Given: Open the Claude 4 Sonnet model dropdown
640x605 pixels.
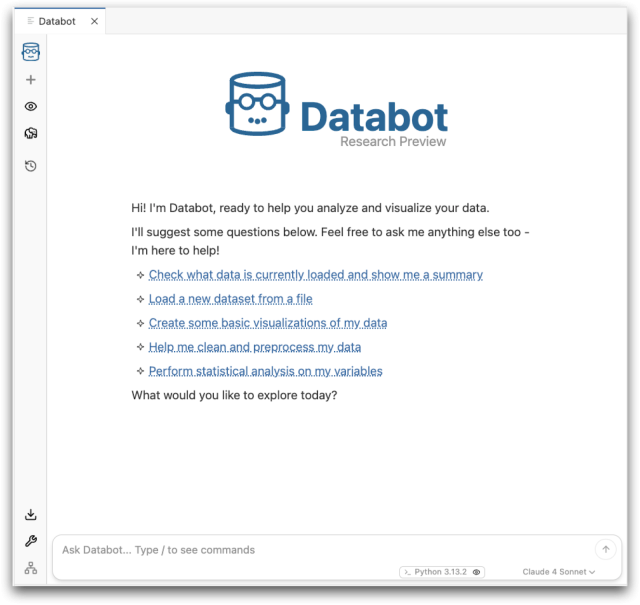Looking at the screenshot, I should click(x=558, y=572).
